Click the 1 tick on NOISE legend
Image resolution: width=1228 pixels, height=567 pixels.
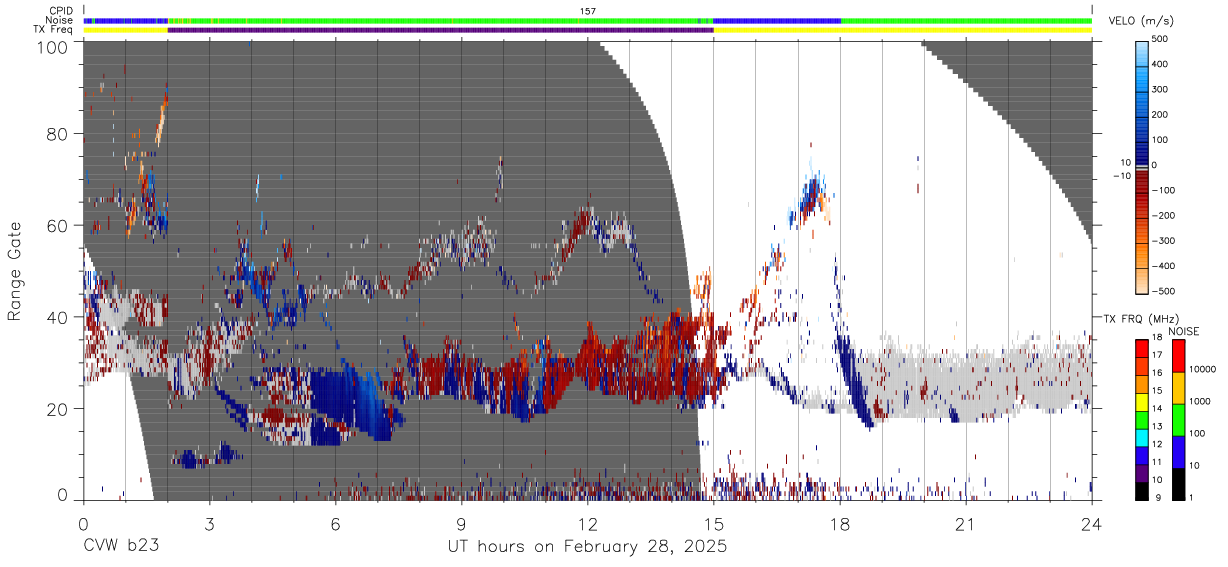pyautogui.click(x=1192, y=498)
